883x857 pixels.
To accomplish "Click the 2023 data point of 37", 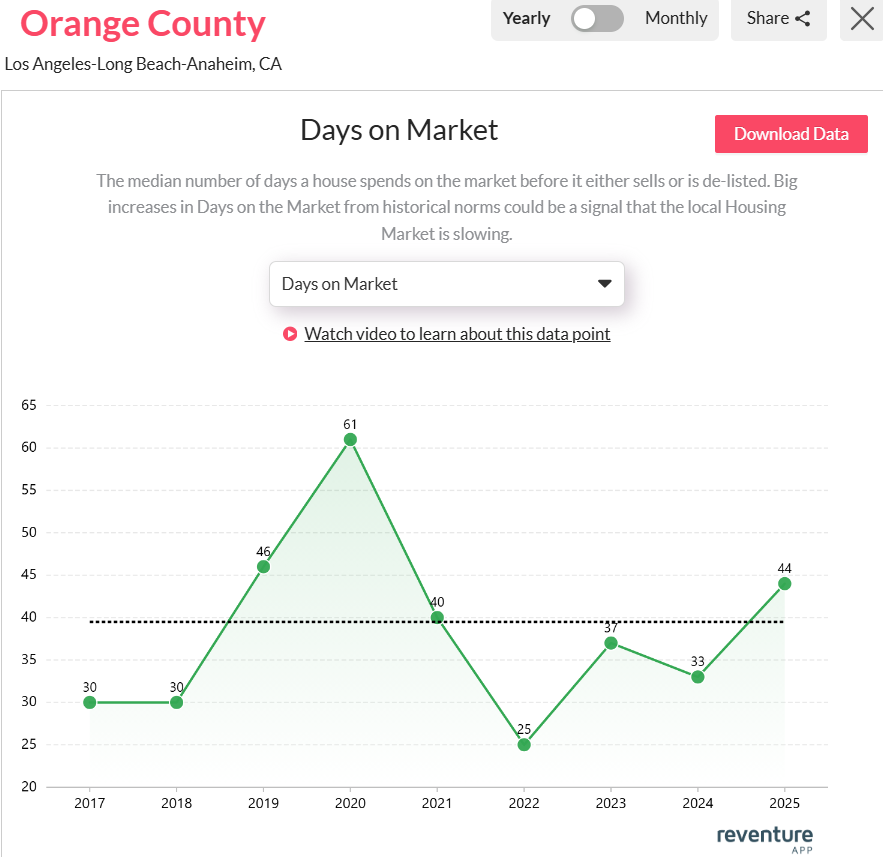I will coord(611,643).
